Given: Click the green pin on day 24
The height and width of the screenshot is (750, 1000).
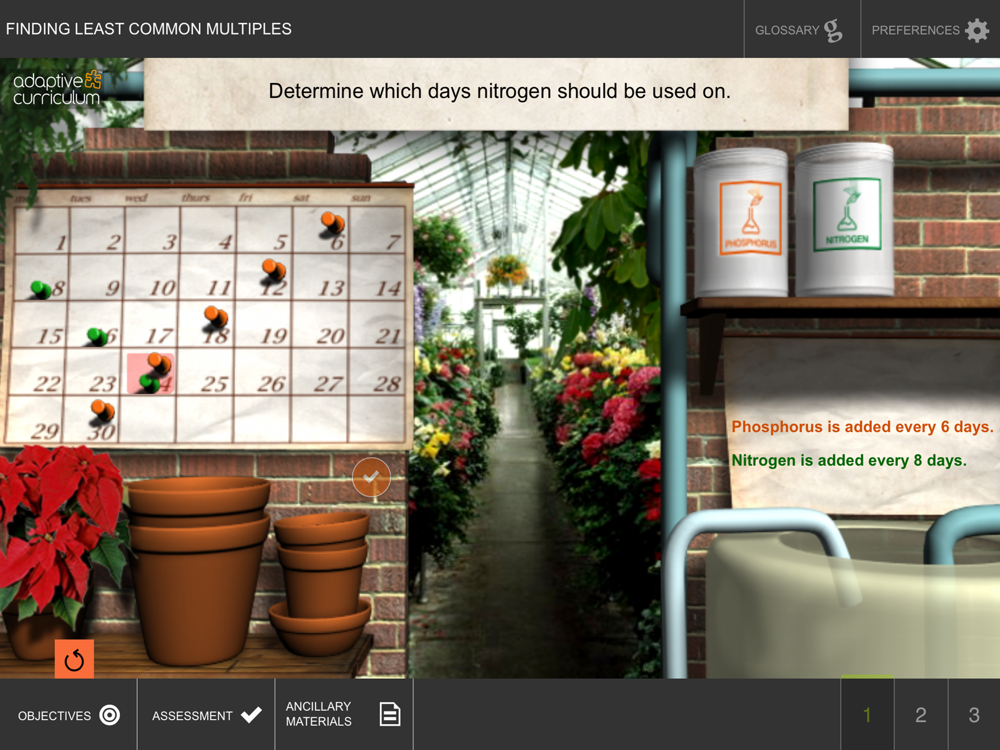Looking at the screenshot, I should [x=150, y=383].
